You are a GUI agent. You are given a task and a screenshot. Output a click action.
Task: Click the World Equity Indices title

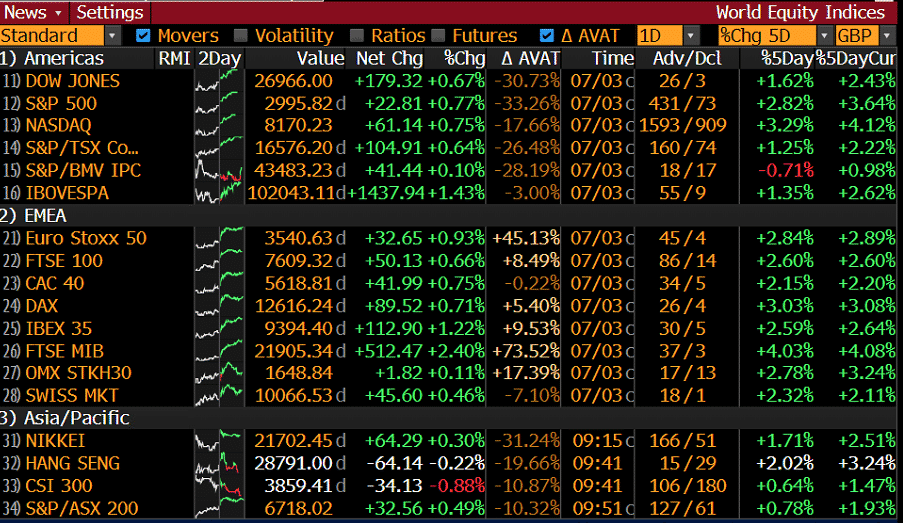coord(800,12)
